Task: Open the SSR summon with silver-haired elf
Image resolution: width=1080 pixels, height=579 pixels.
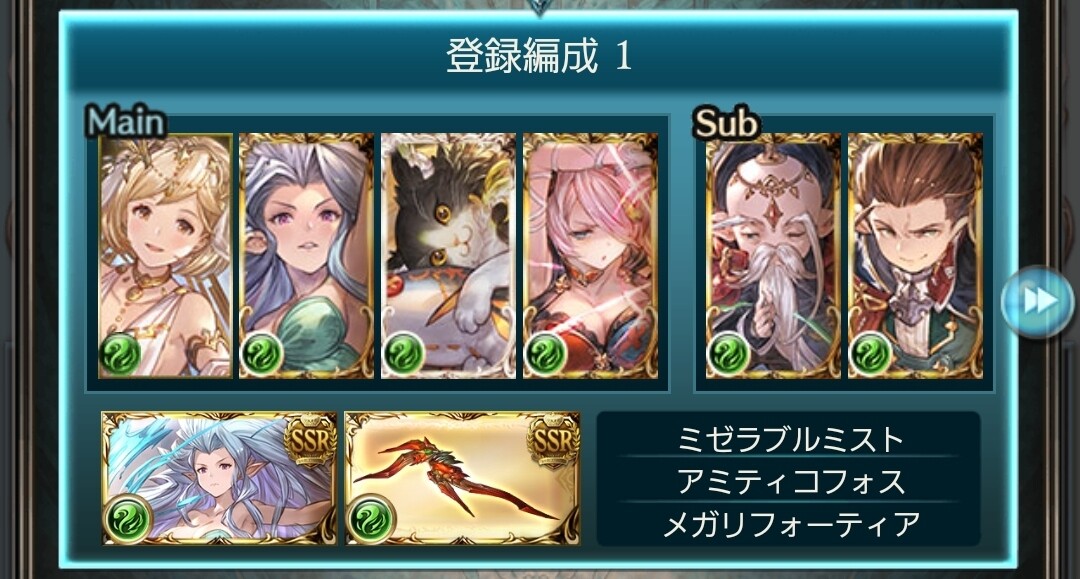Action: [219, 478]
